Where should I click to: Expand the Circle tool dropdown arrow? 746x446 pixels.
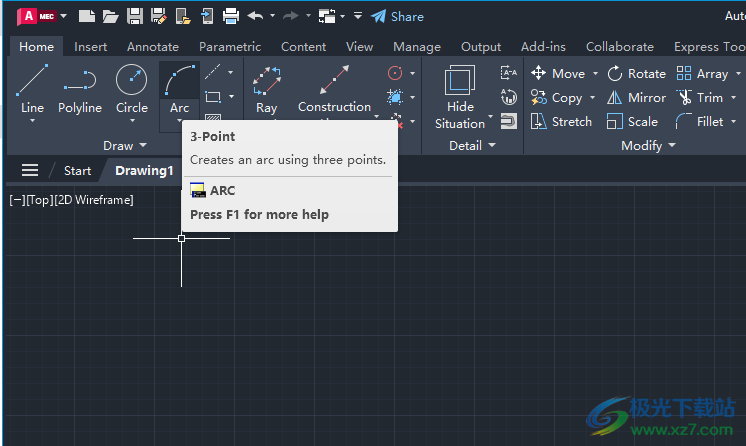tap(132, 121)
